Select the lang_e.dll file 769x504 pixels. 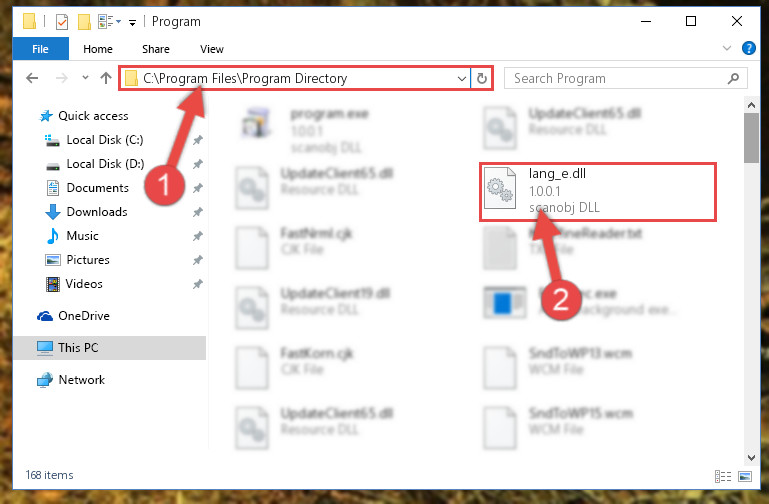[x=598, y=192]
